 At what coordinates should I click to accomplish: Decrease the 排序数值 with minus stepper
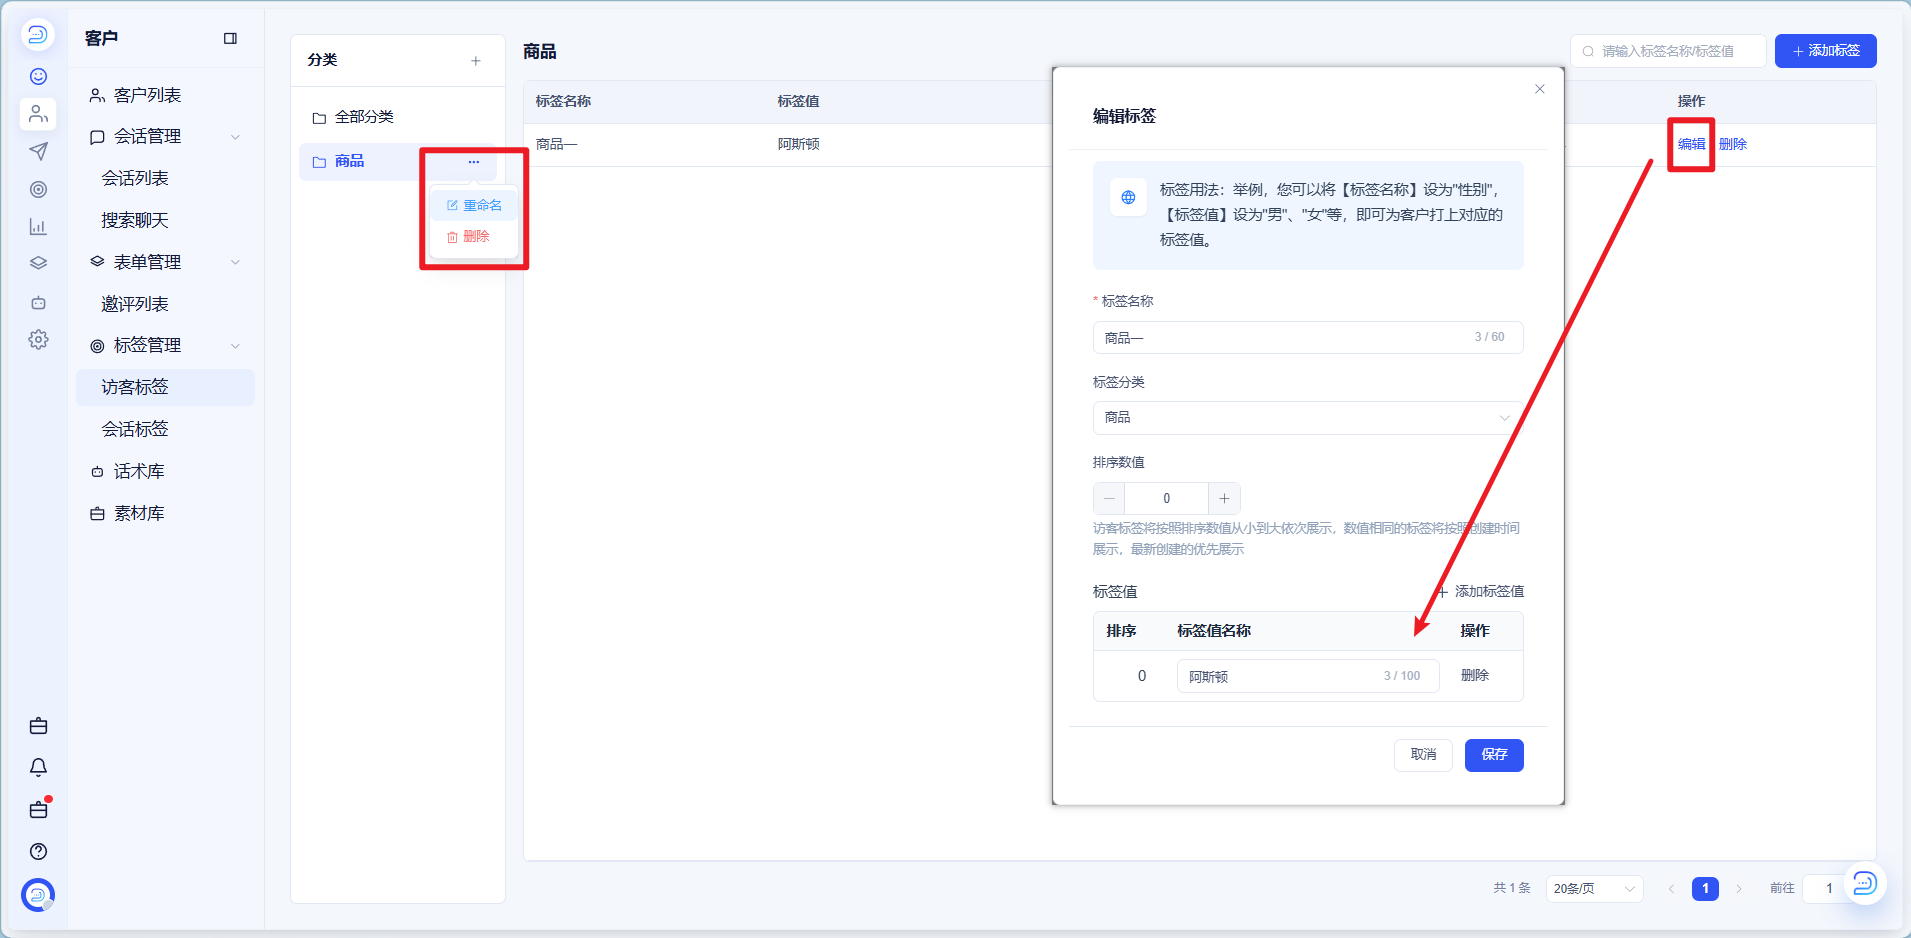(1109, 498)
